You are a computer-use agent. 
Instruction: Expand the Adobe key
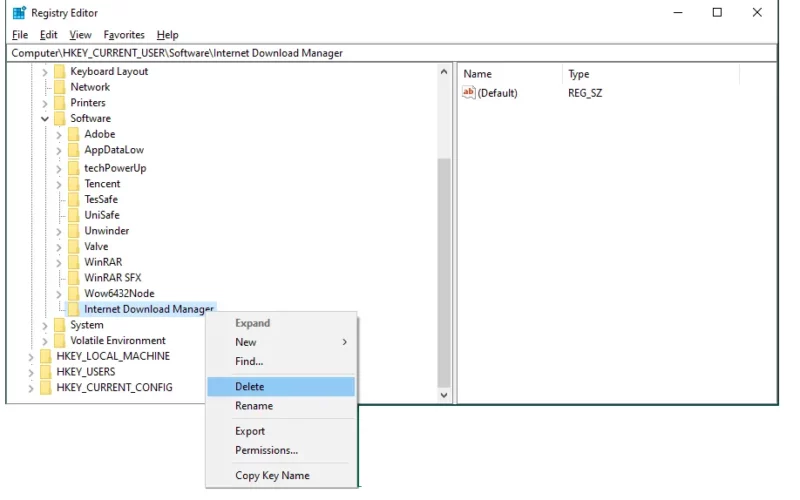(58, 135)
